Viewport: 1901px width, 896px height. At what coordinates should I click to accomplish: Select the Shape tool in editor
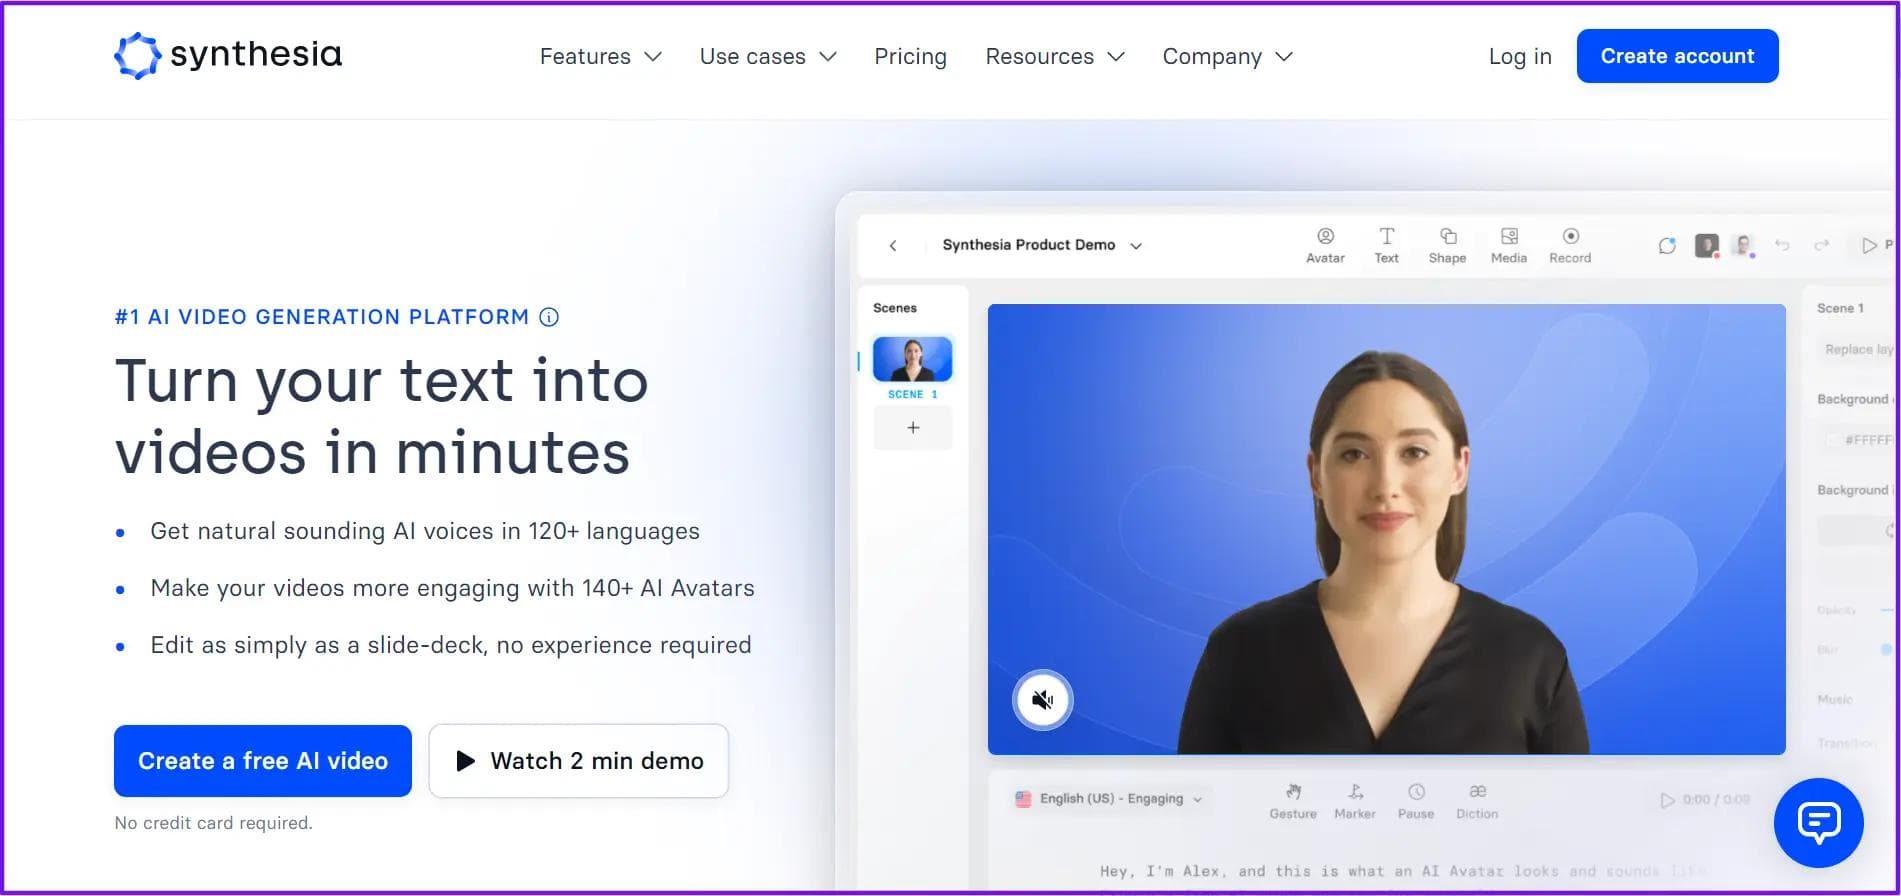1447,245
